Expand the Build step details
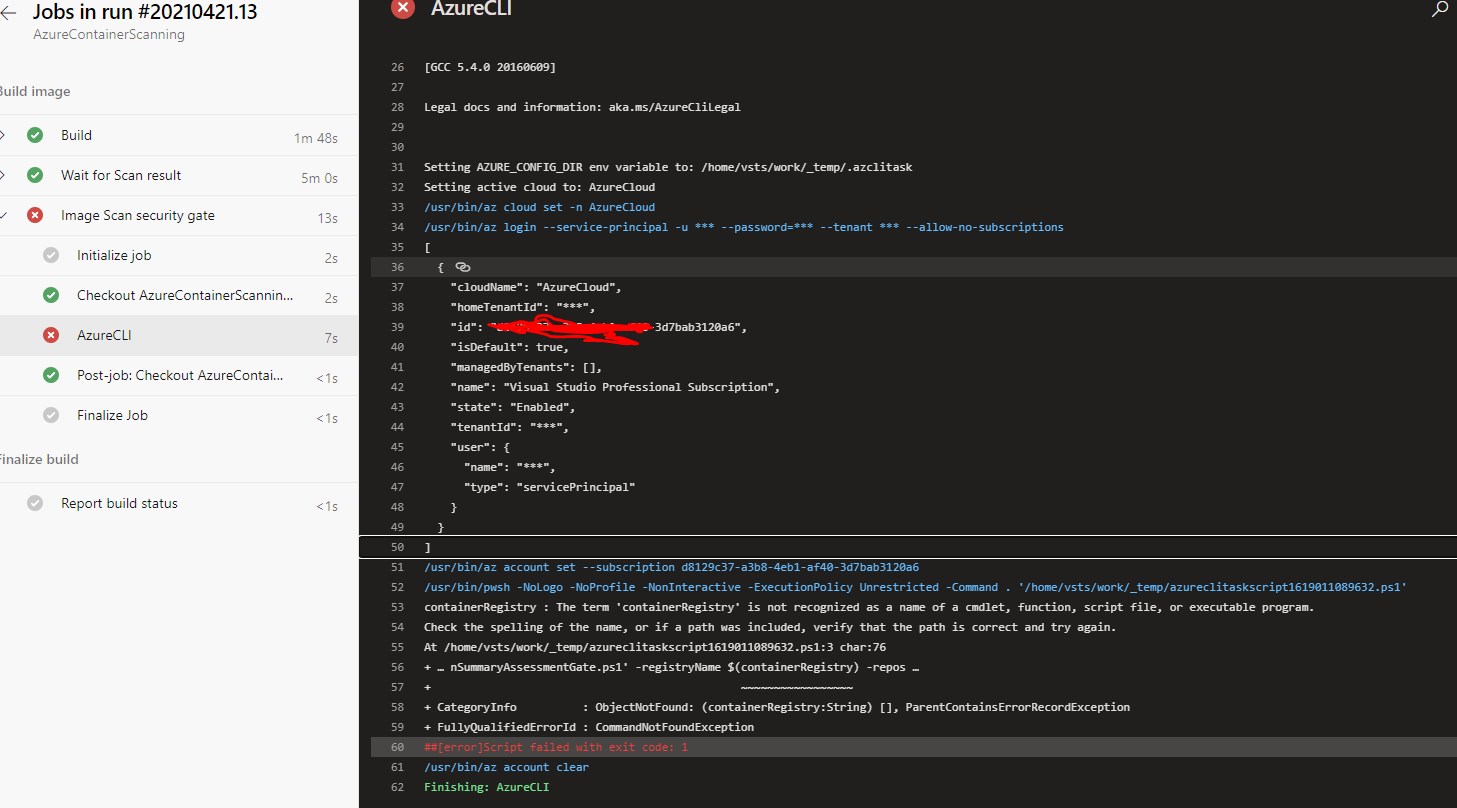 coord(5,135)
